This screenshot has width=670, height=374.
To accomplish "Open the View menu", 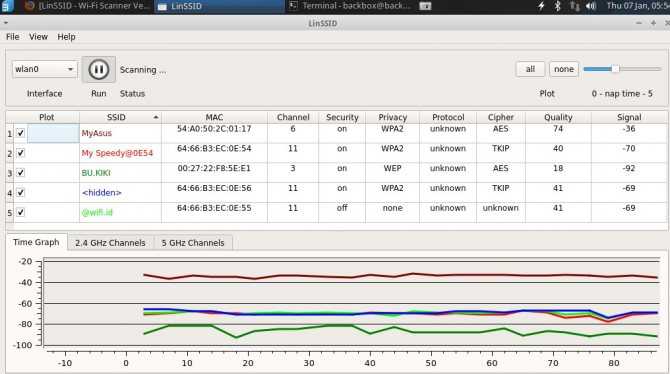I will (x=38, y=37).
